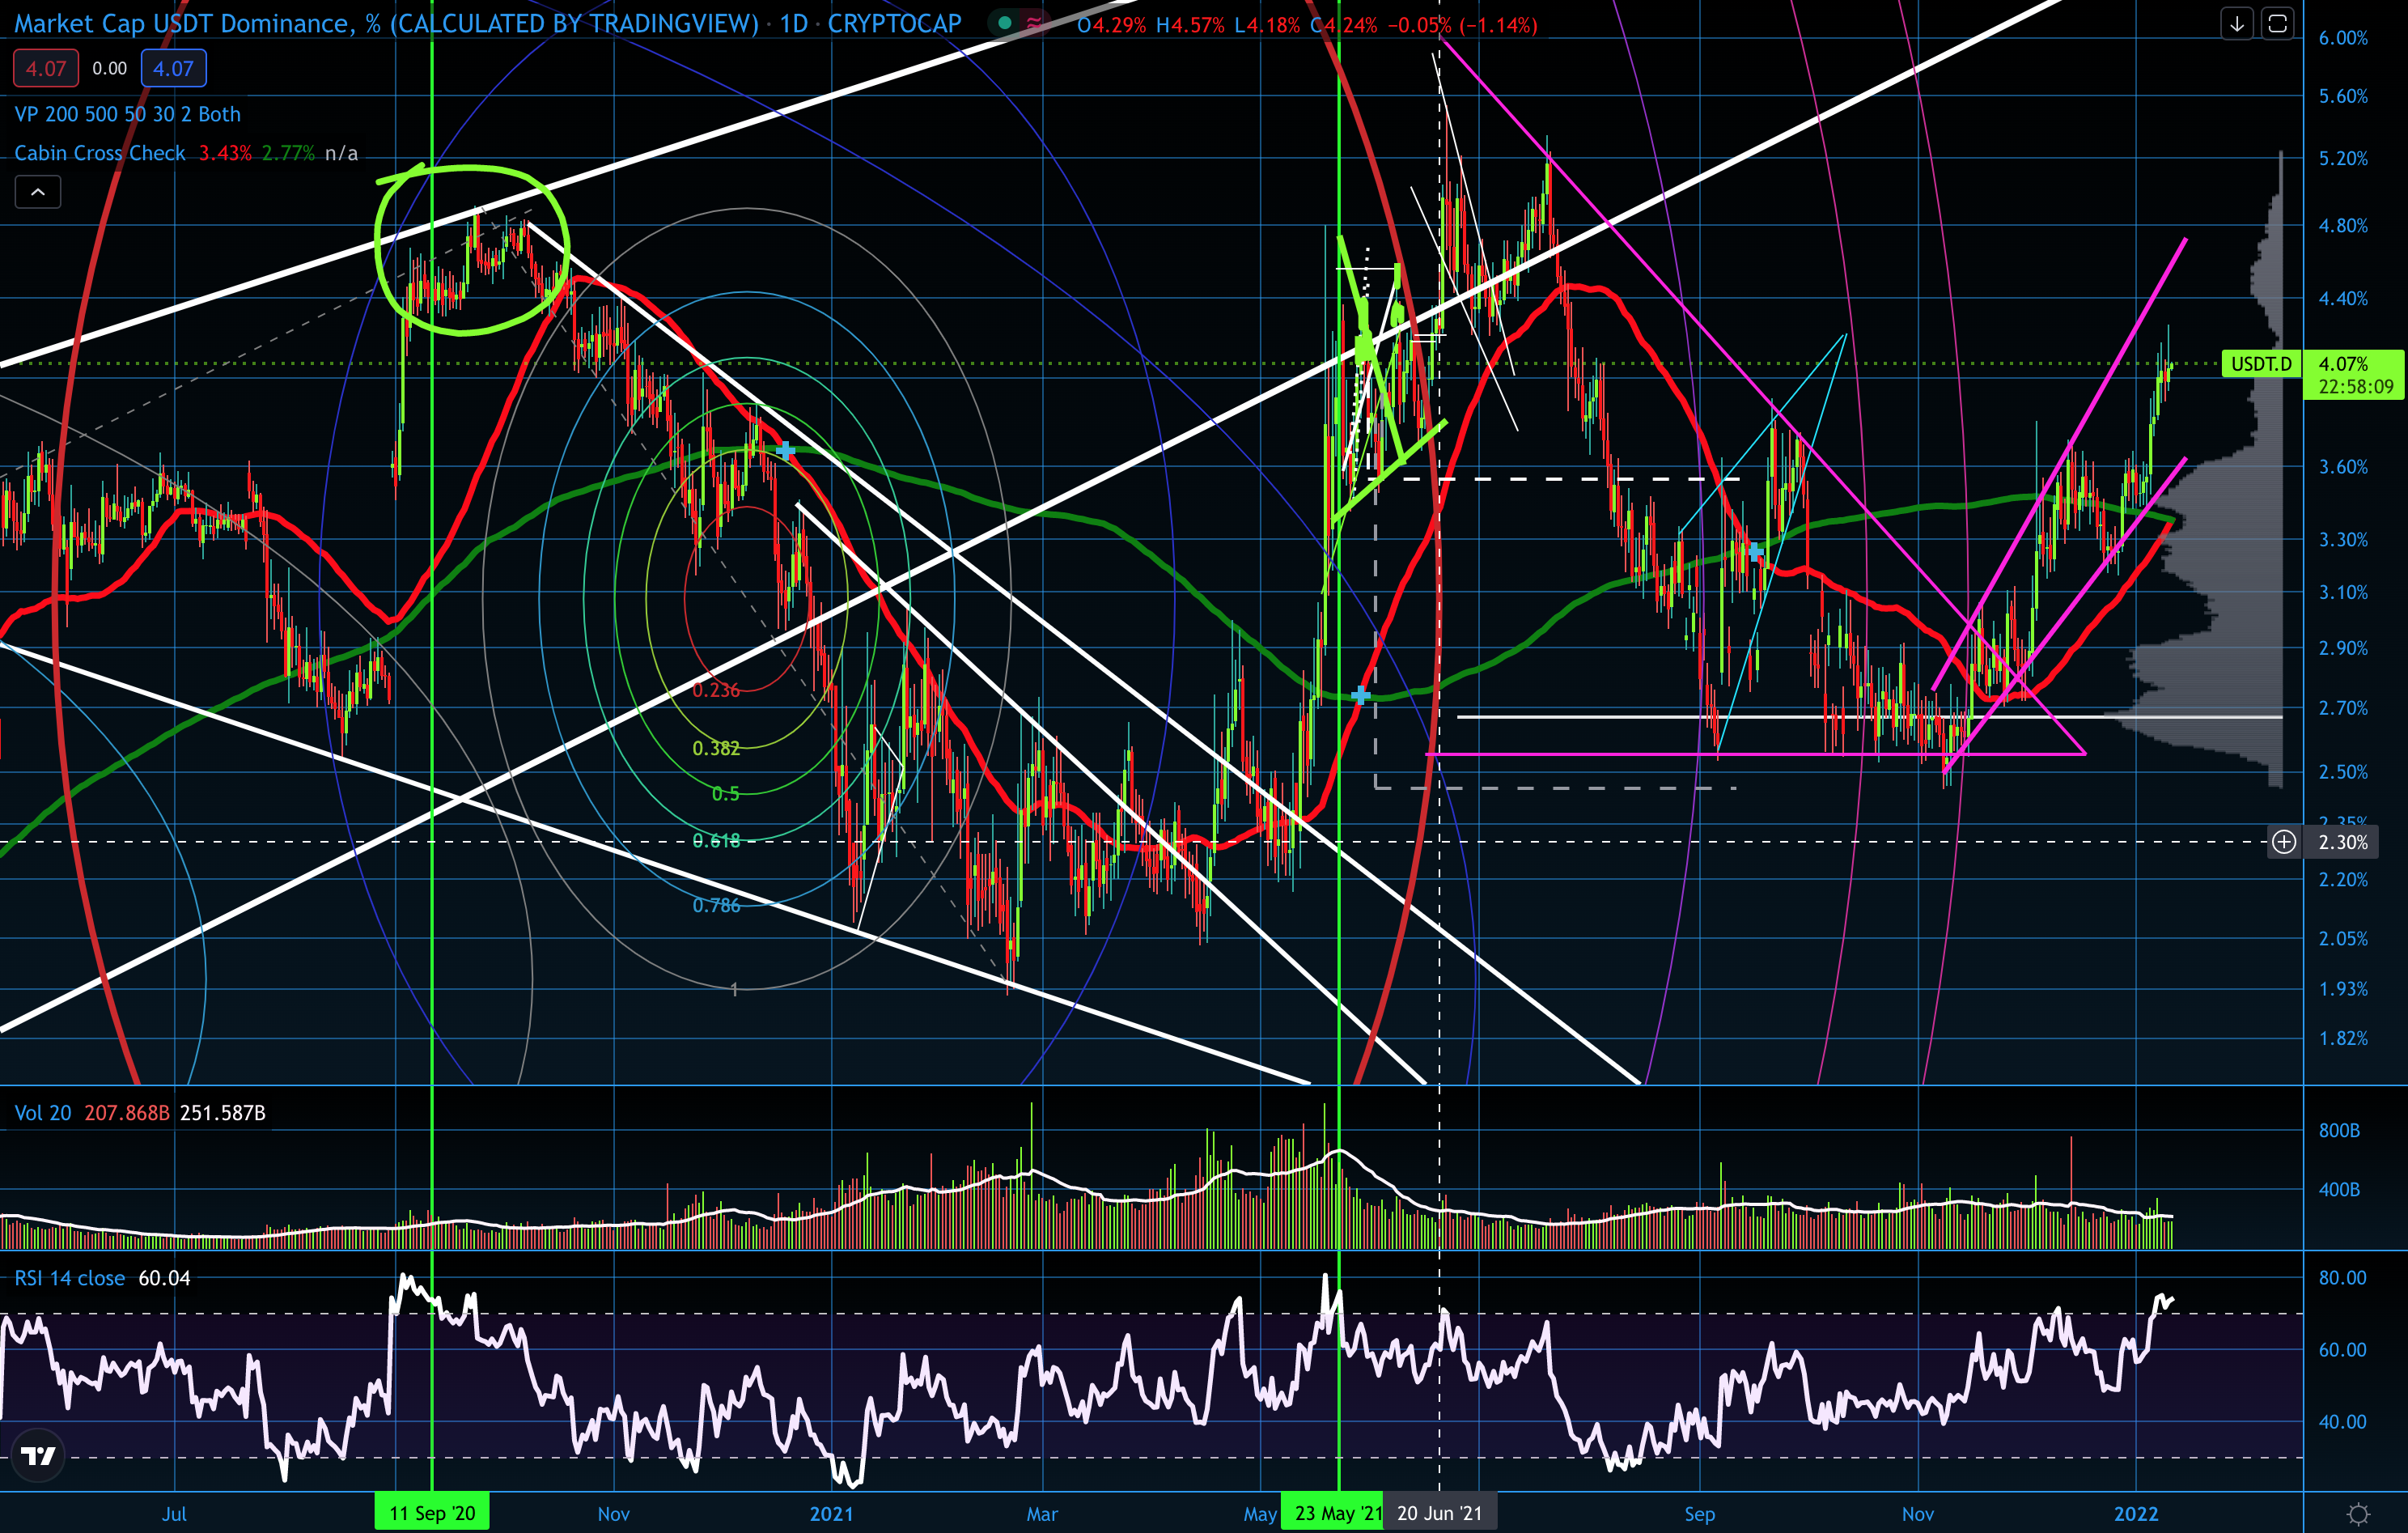Click the 11 Sep '20 date label

[432, 1512]
